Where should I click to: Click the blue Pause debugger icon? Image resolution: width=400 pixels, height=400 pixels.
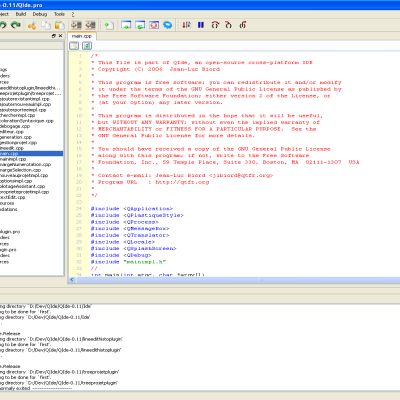(201, 25)
